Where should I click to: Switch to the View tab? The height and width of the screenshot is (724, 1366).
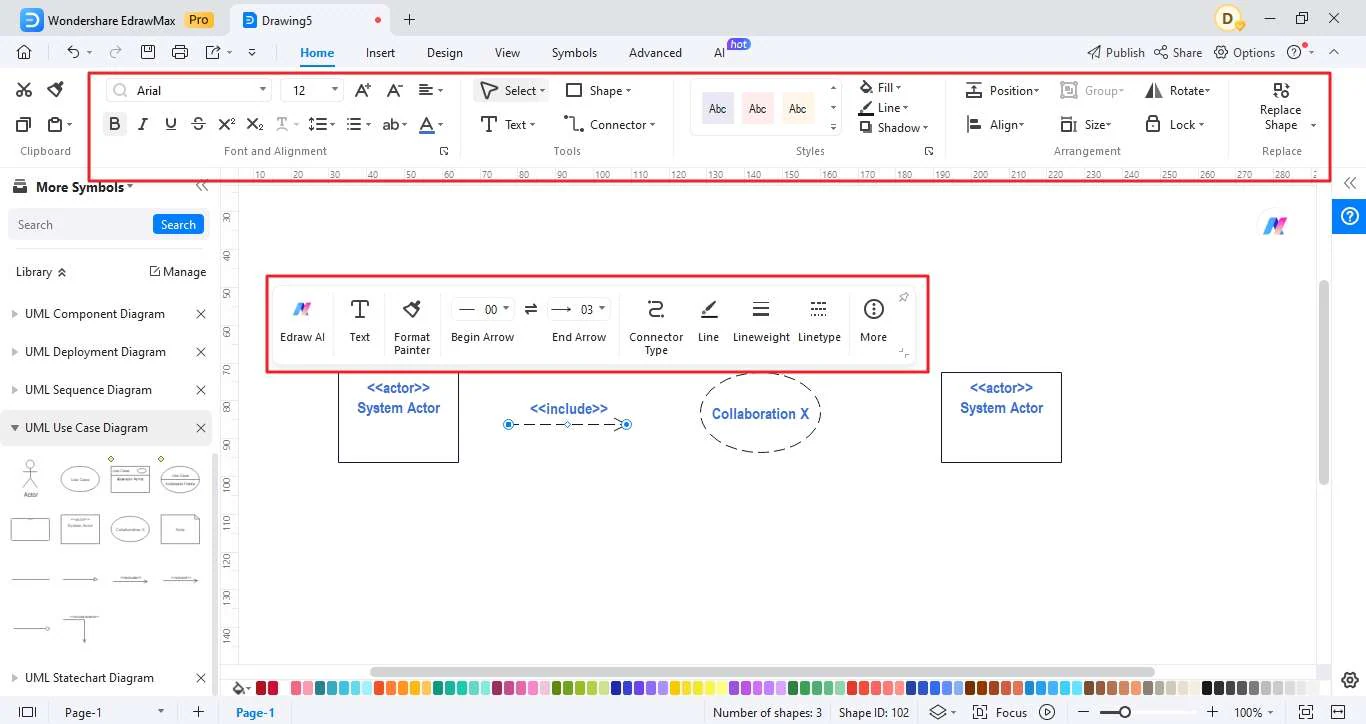pyautogui.click(x=507, y=53)
